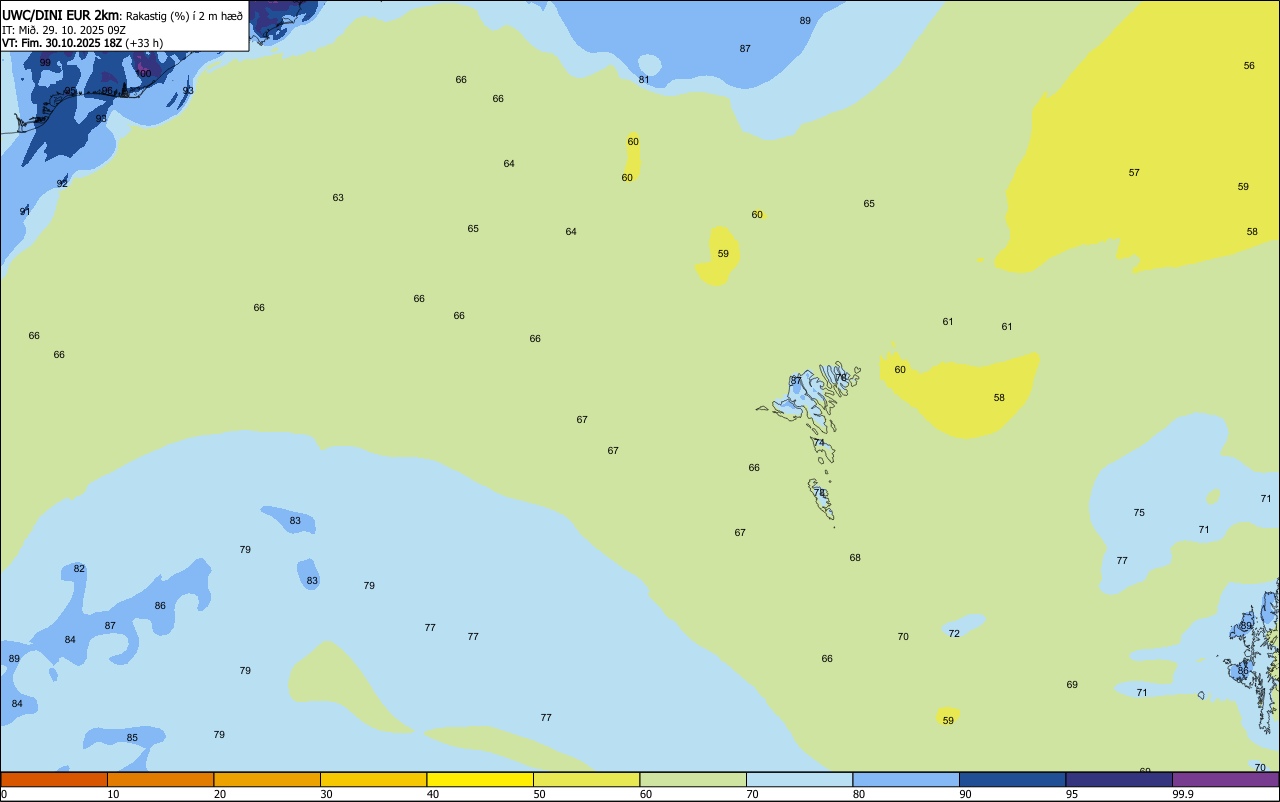
Task: Click the value 78 on the southern Faroe island
Action: point(819,492)
